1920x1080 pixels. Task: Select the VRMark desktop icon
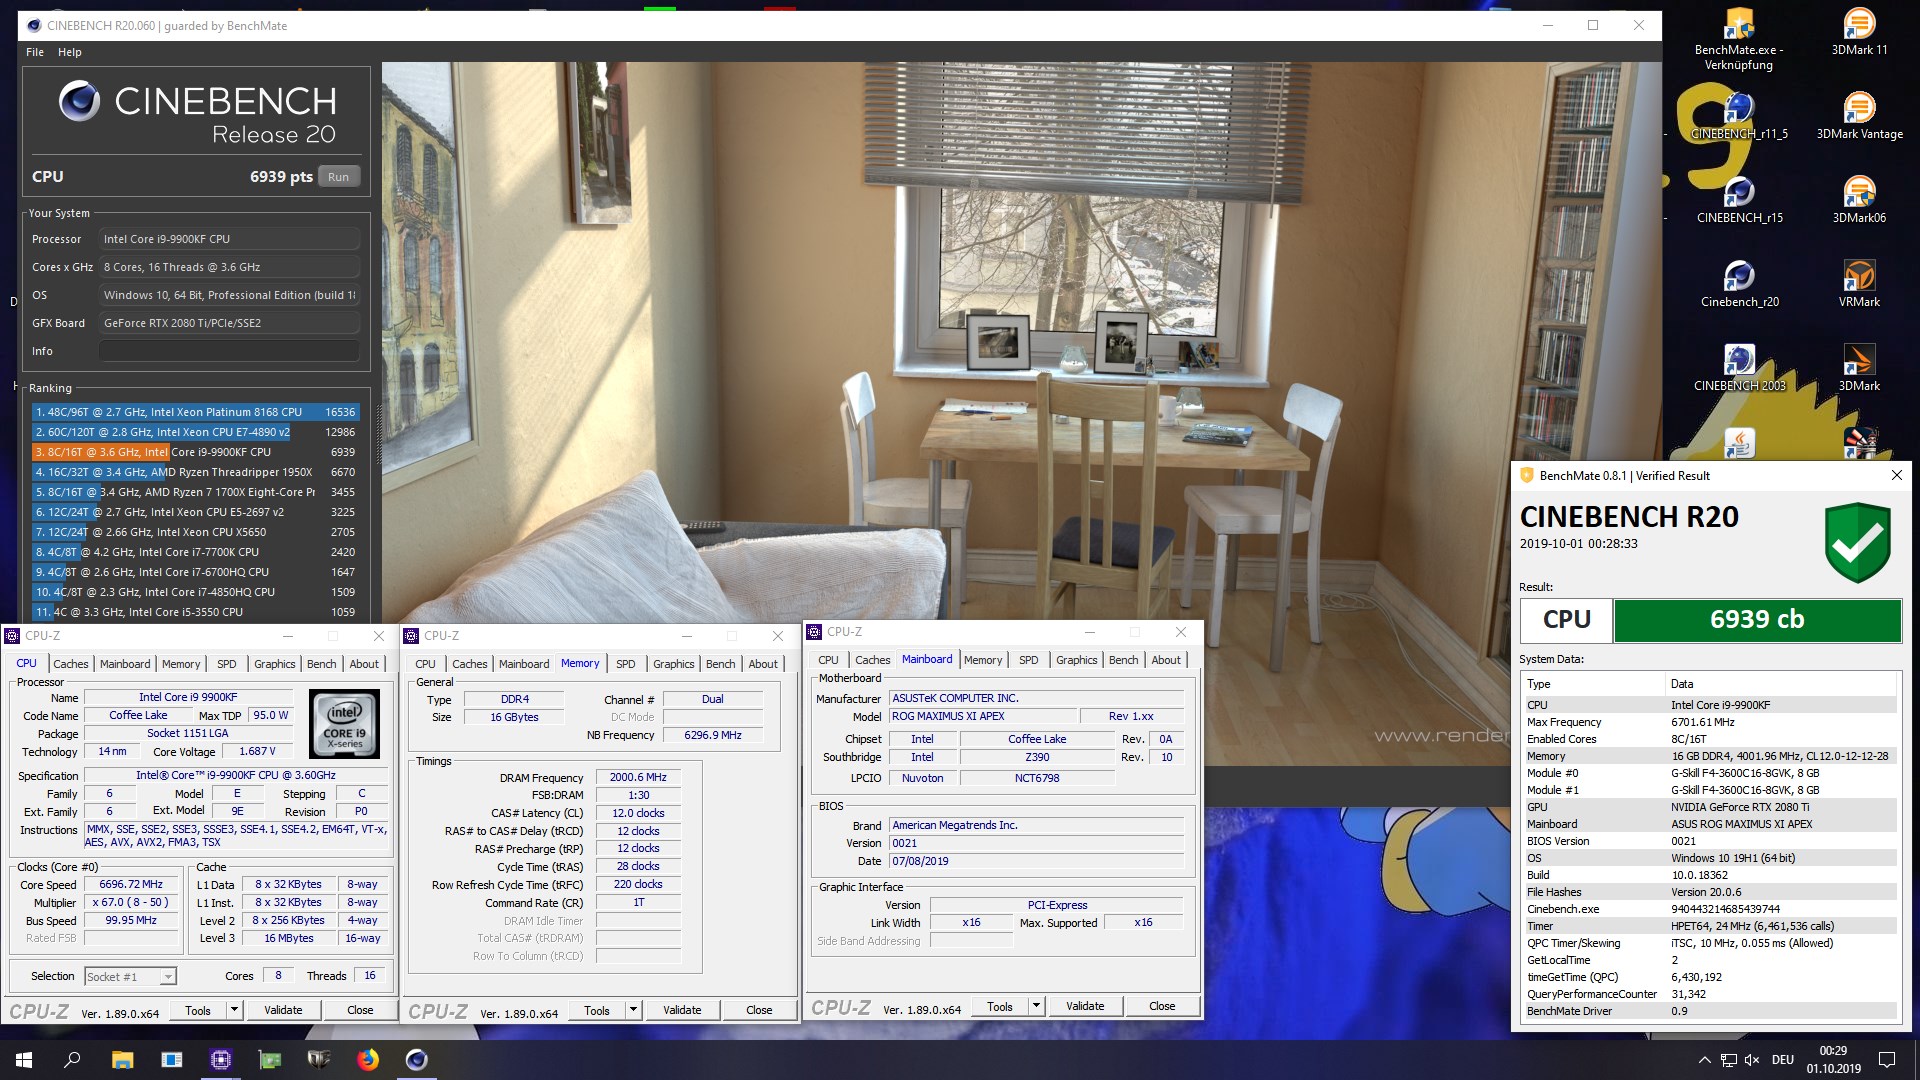click(x=1859, y=284)
